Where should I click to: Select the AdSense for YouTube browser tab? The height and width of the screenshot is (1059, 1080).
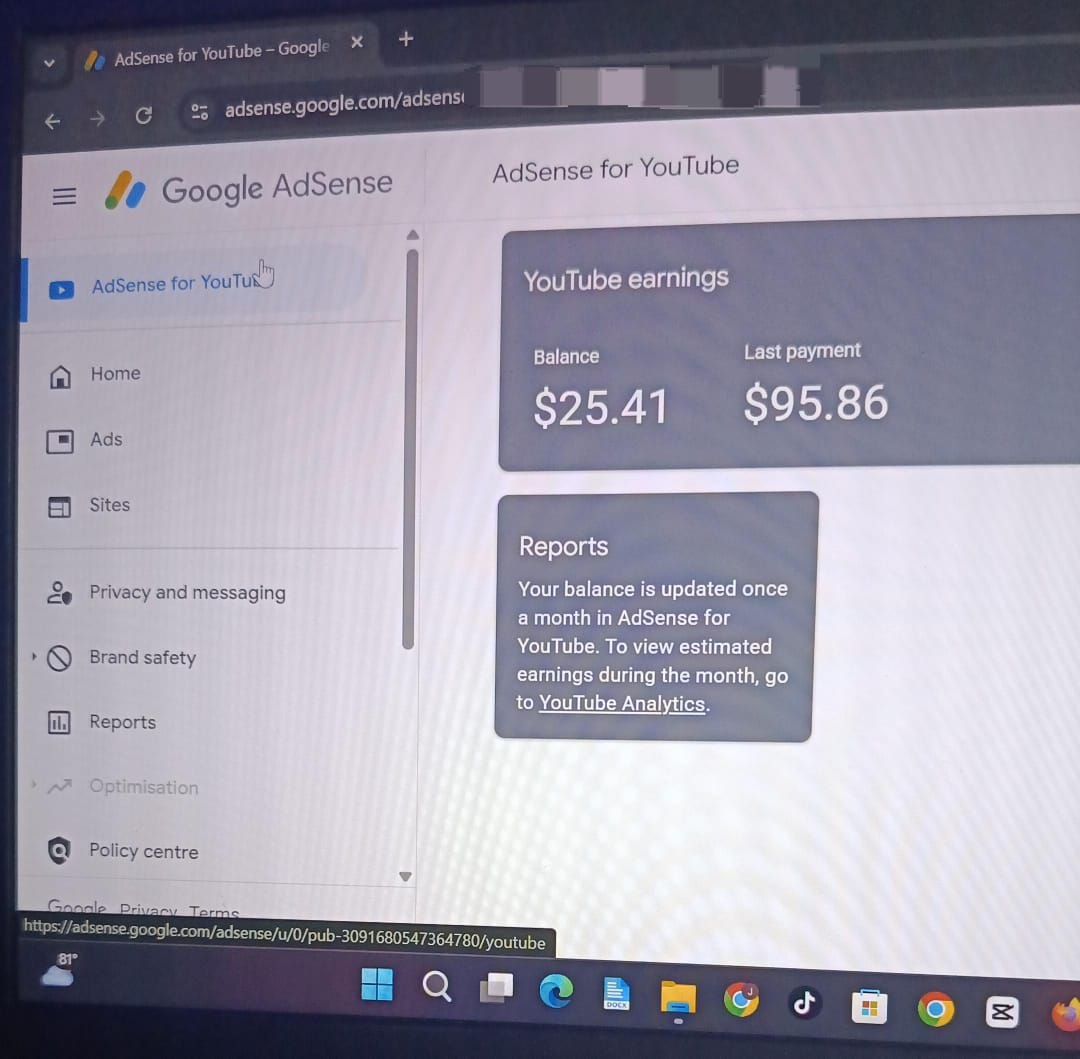pos(220,54)
